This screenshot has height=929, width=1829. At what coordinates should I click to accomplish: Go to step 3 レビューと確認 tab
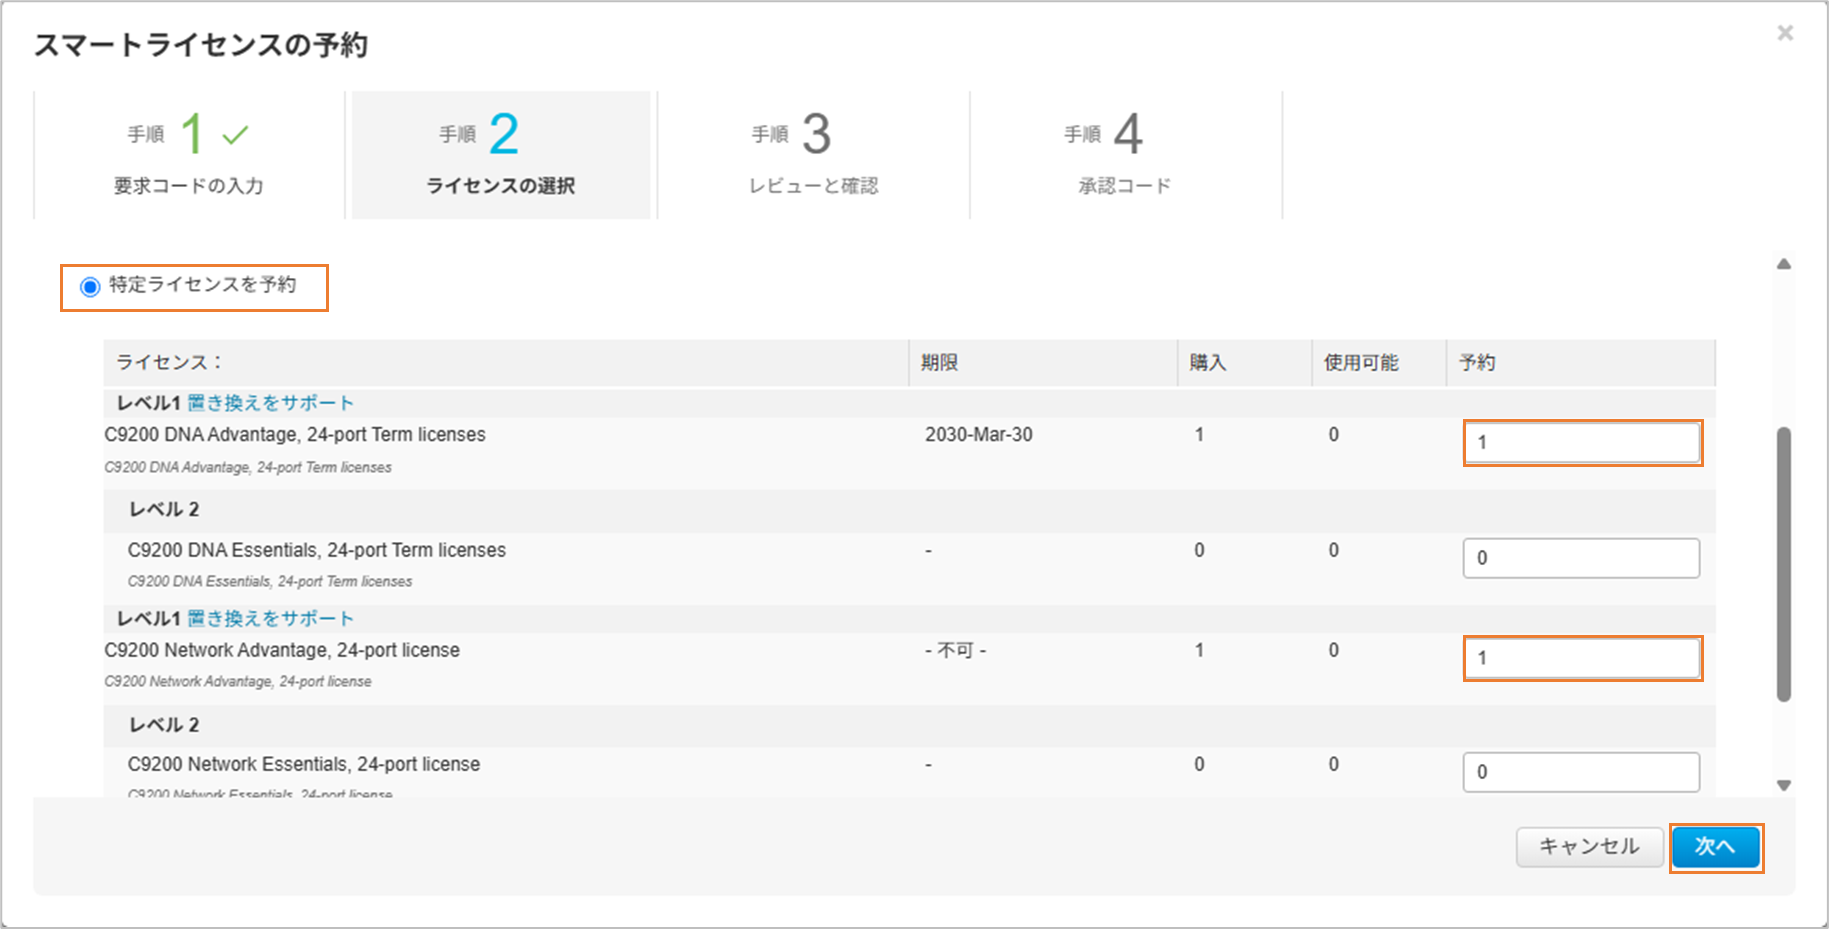coord(813,155)
